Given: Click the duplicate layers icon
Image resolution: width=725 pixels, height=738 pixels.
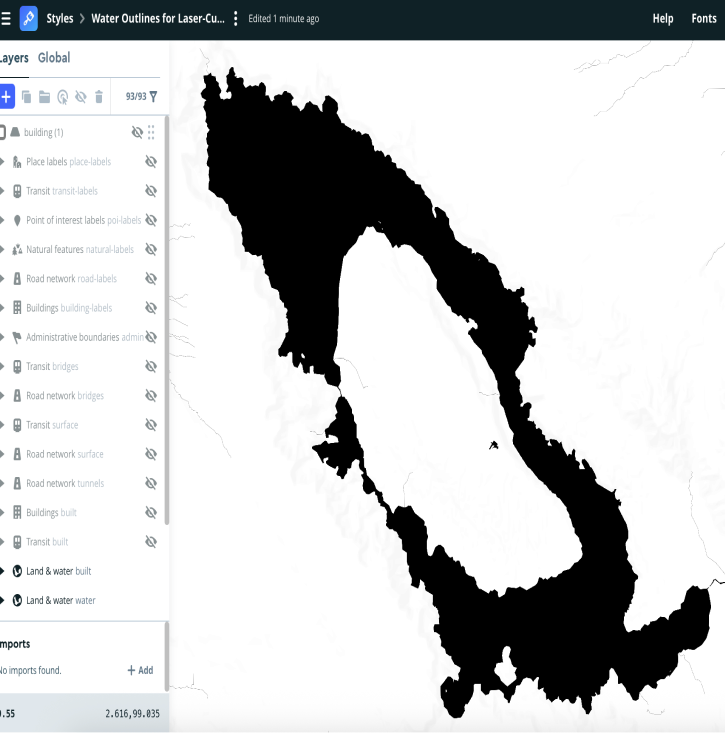Looking at the screenshot, I should point(26,97).
